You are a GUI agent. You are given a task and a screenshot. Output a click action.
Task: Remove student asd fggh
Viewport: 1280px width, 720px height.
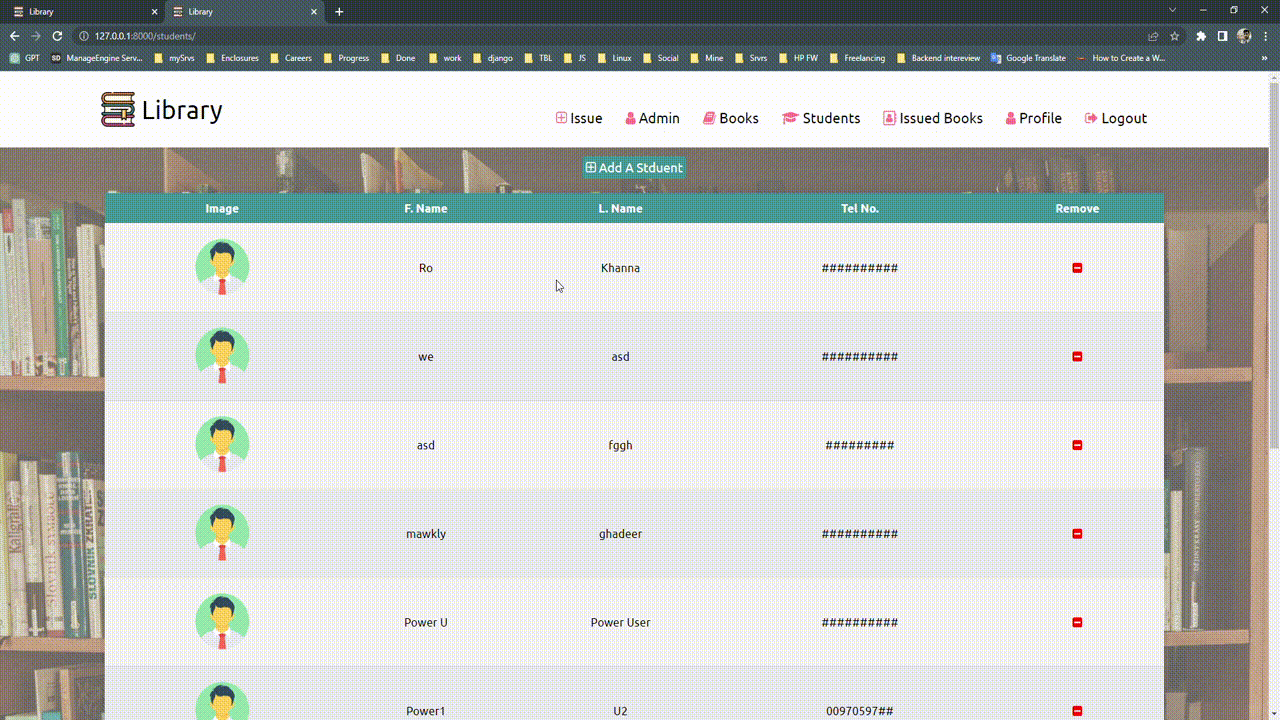[x=1077, y=445]
